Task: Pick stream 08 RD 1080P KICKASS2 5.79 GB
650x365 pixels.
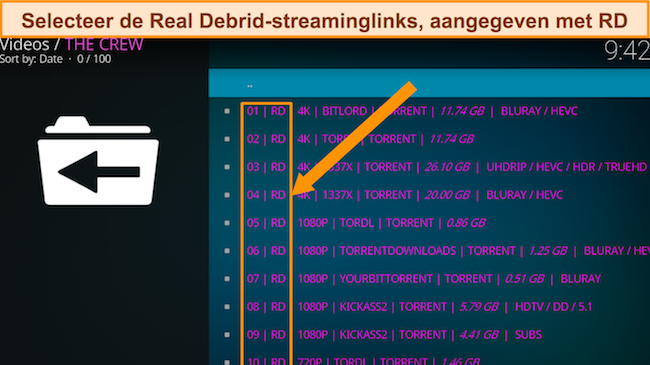Action: [x=429, y=307]
